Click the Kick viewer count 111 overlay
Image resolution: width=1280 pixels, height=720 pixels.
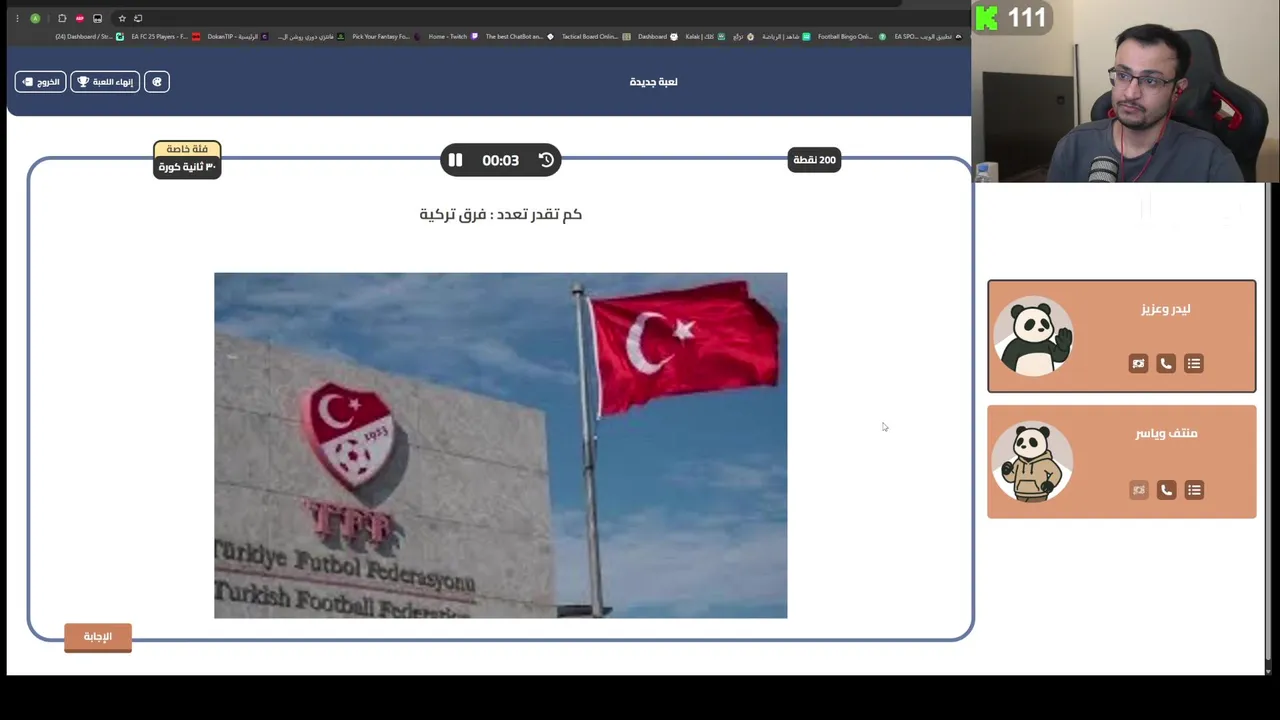[x=1012, y=17]
